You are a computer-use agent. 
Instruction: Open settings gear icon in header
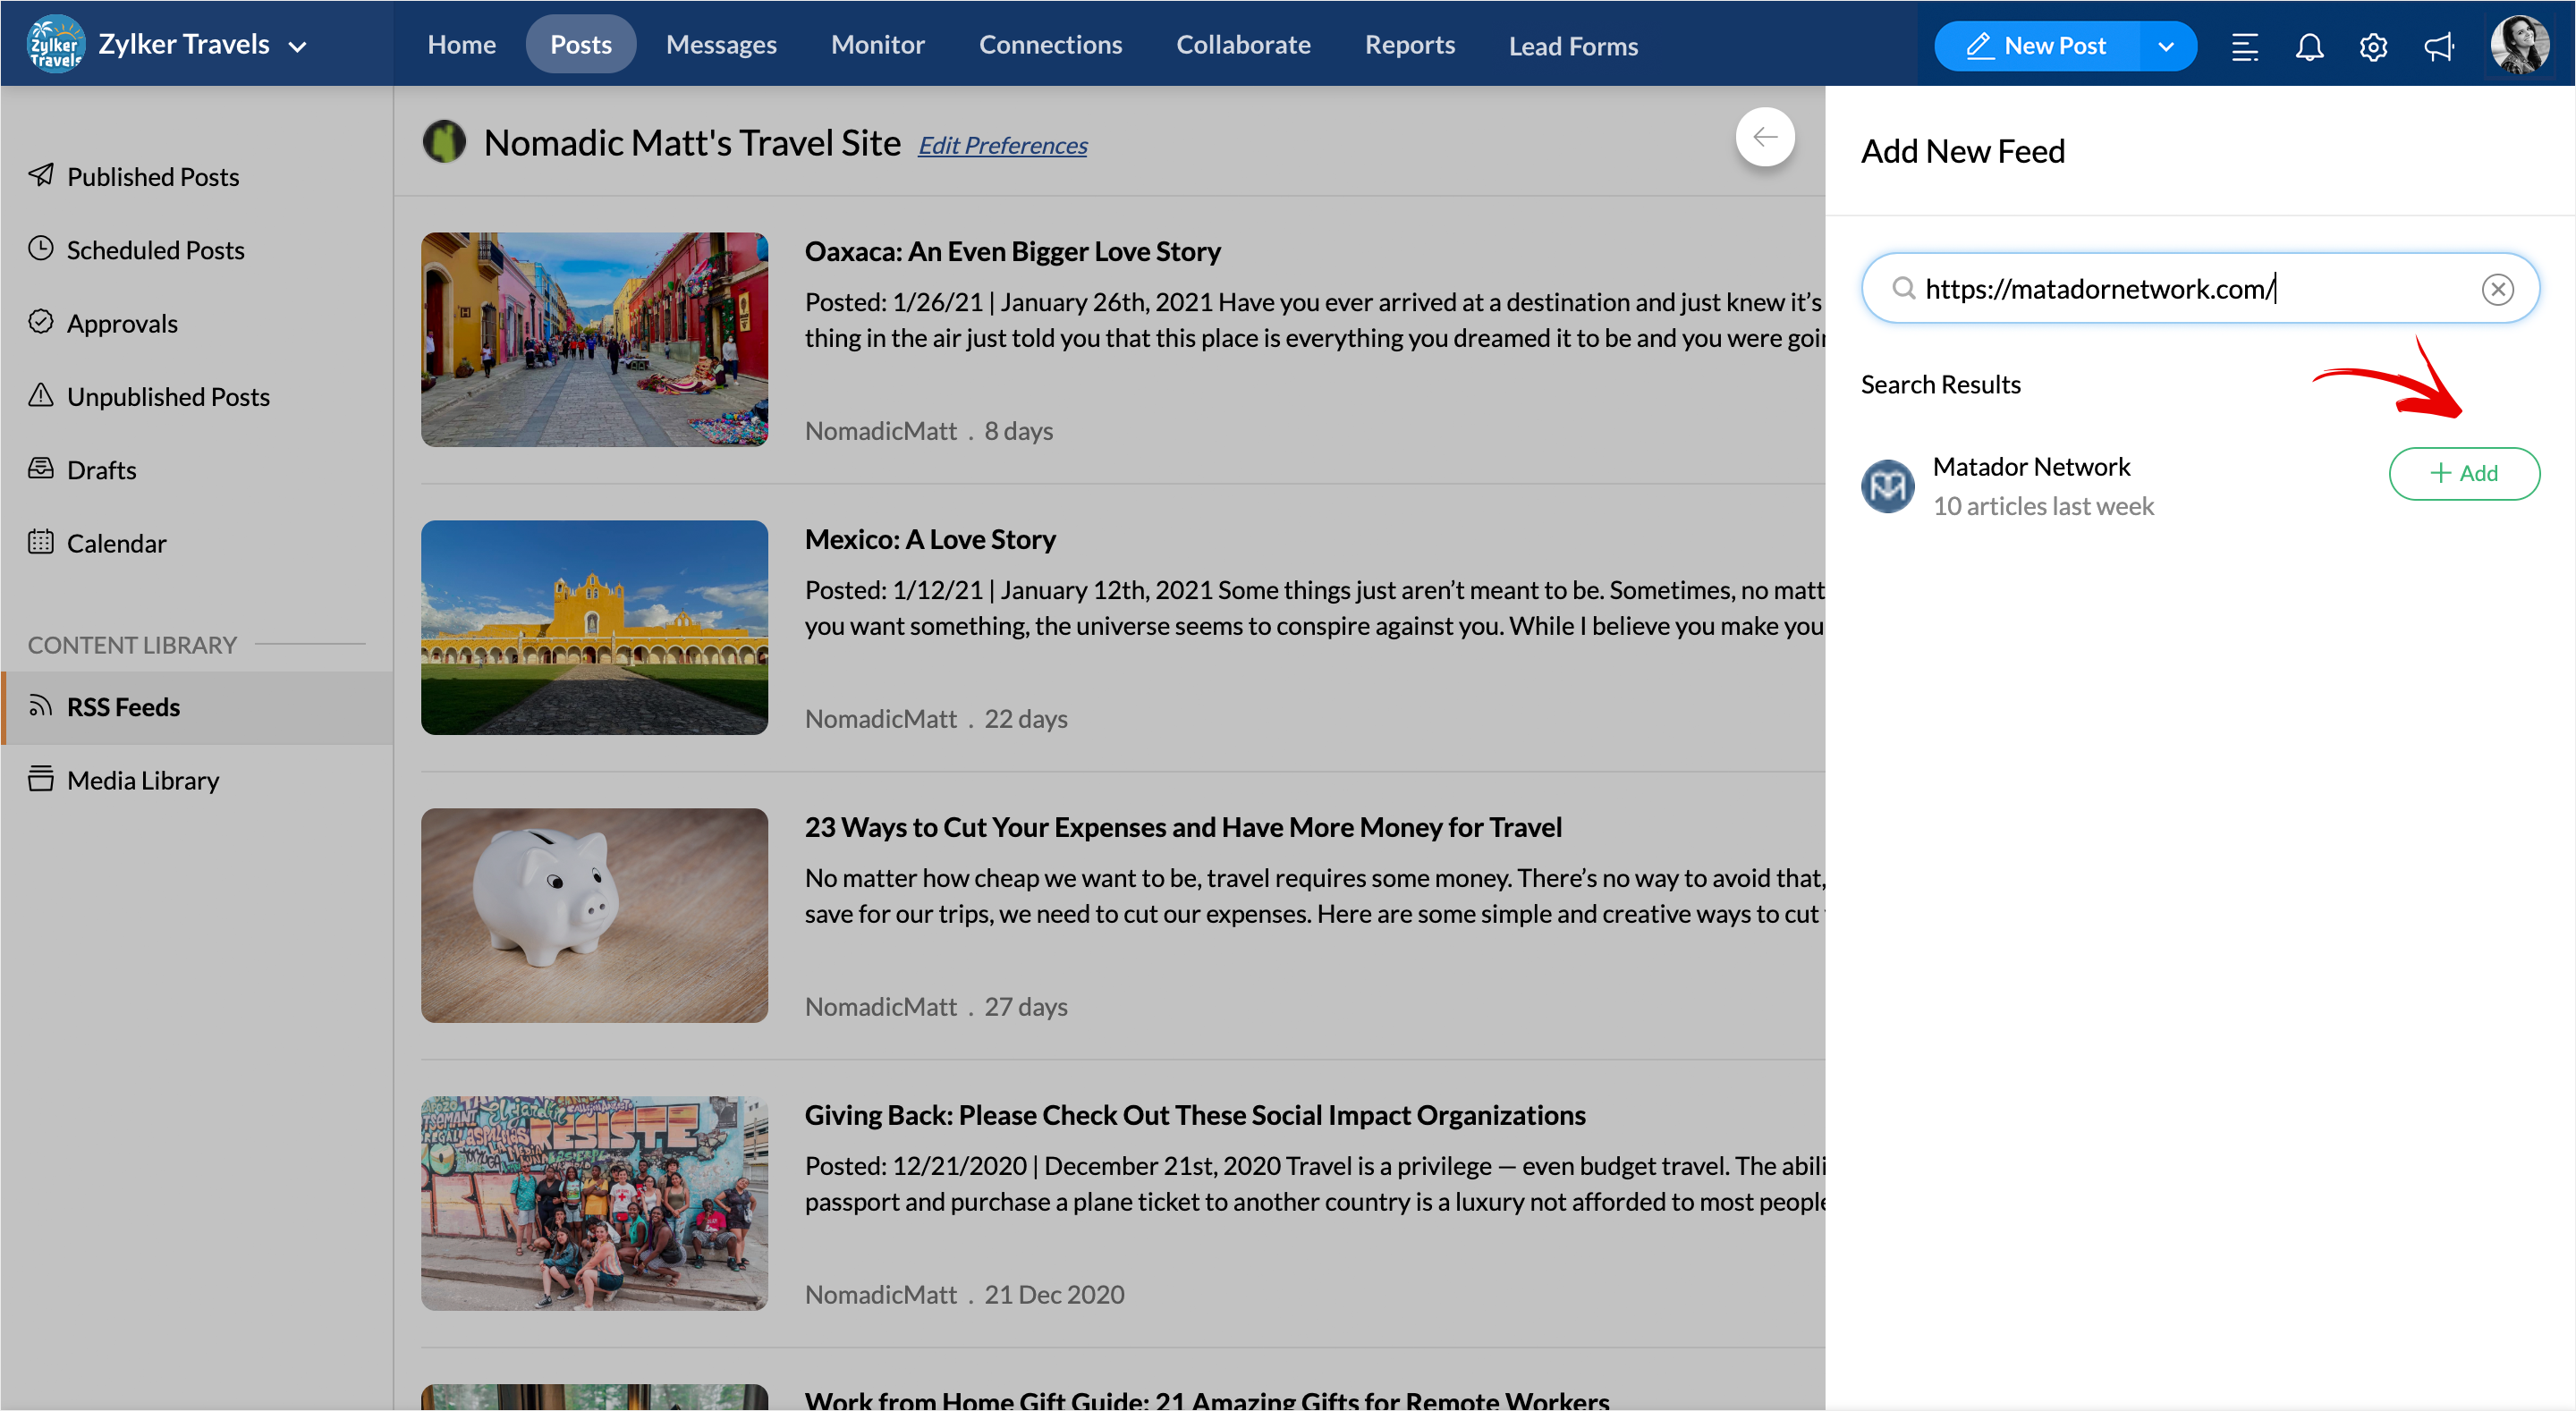[2373, 46]
